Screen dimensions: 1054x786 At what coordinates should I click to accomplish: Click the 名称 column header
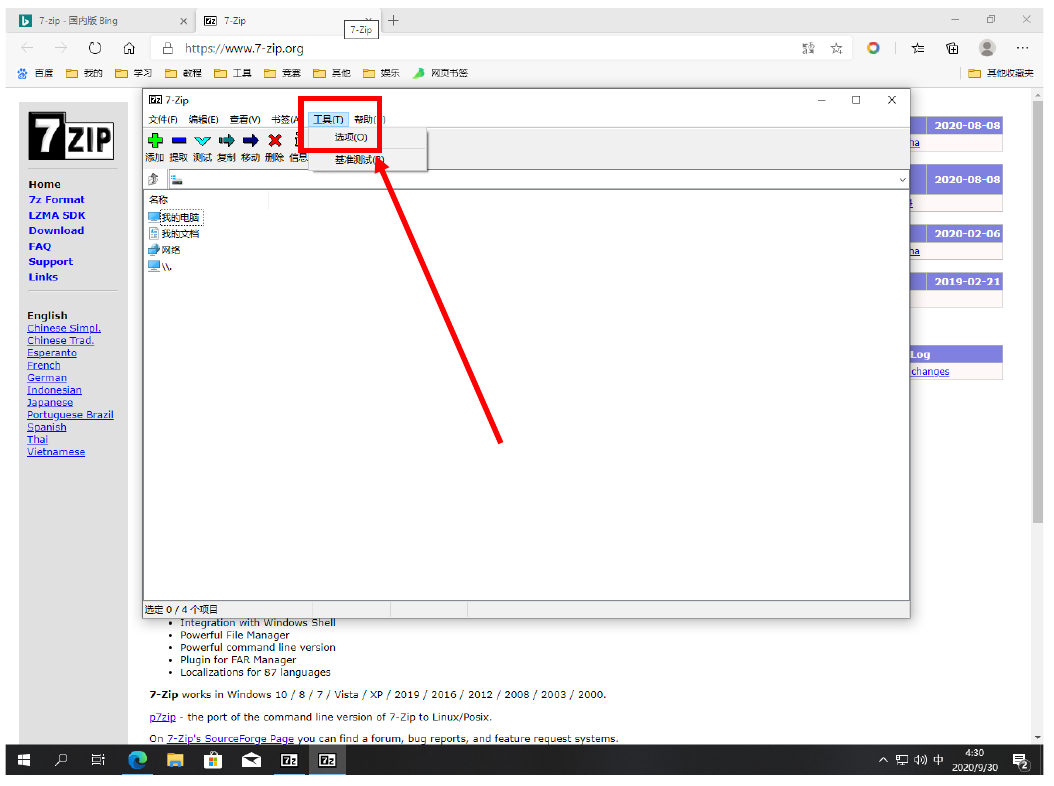point(158,200)
